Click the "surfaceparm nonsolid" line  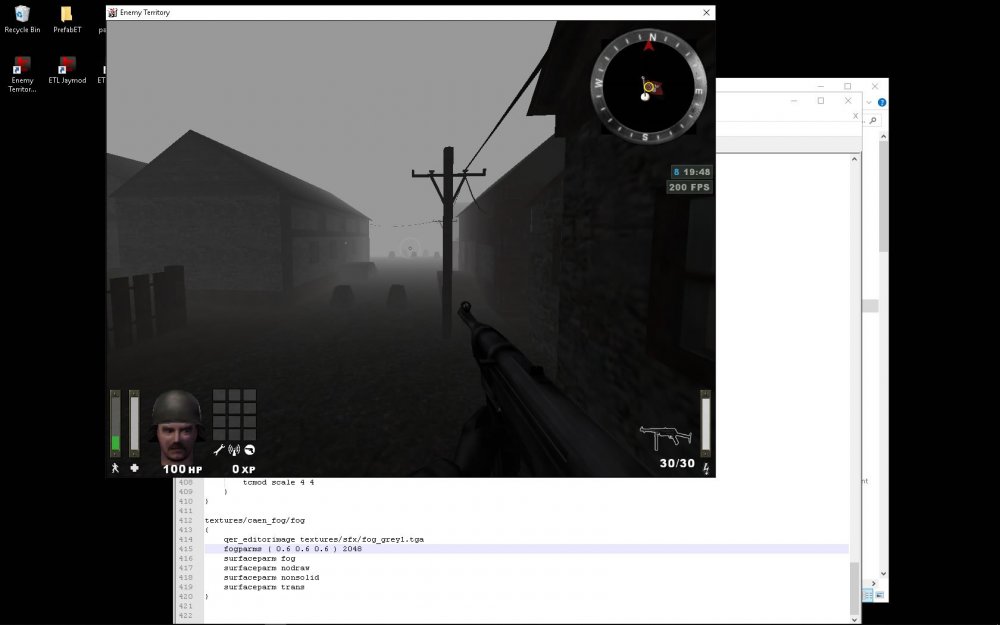pyautogui.click(x=272, y=578)
